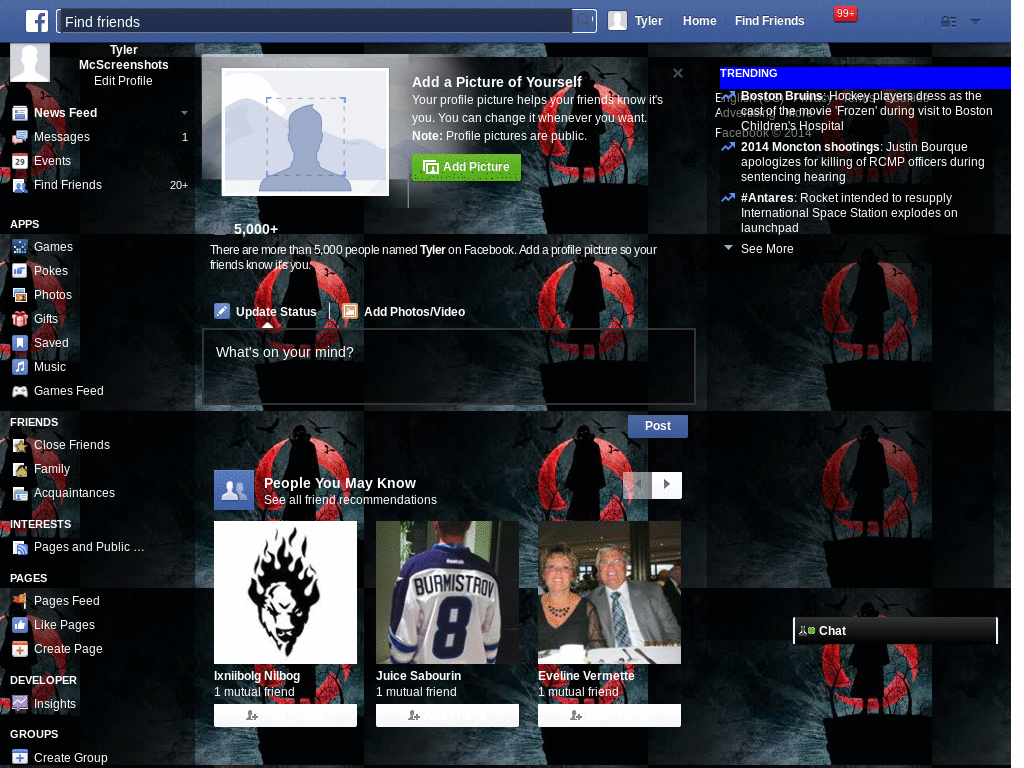This screenshot has height=768, width=1024.
Task: Click the Messages icon in sidebar
Action: 20,137
